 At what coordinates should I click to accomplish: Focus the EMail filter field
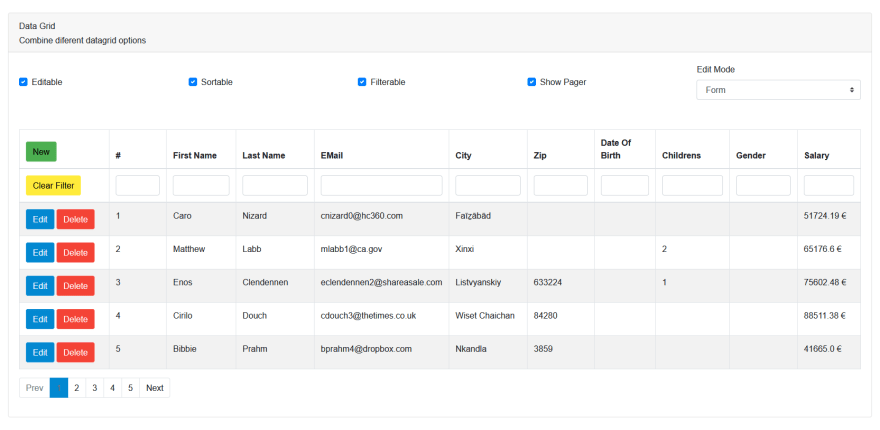(382, 185)
